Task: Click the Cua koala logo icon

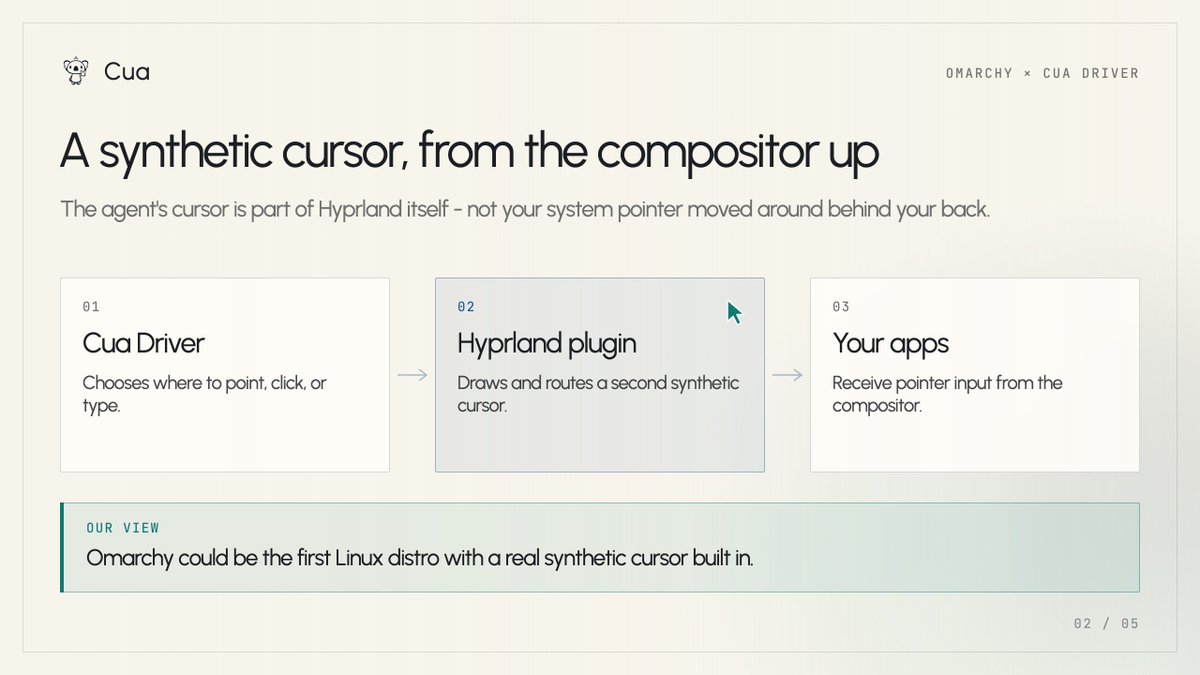Action: point(75,71)
